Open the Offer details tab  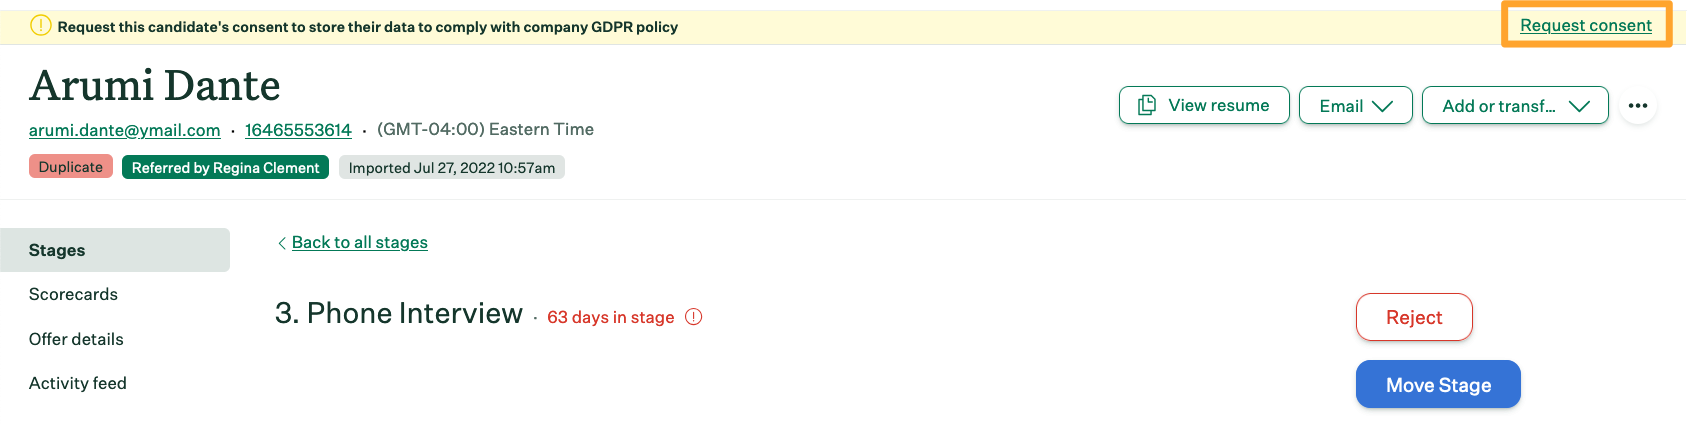pos(76,339)
